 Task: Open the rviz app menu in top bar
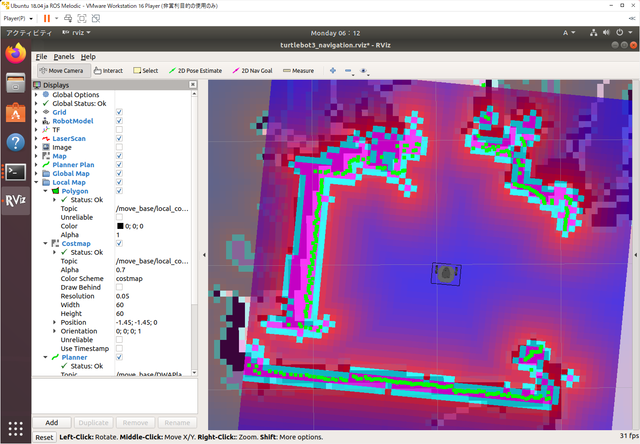coord(76,33)
